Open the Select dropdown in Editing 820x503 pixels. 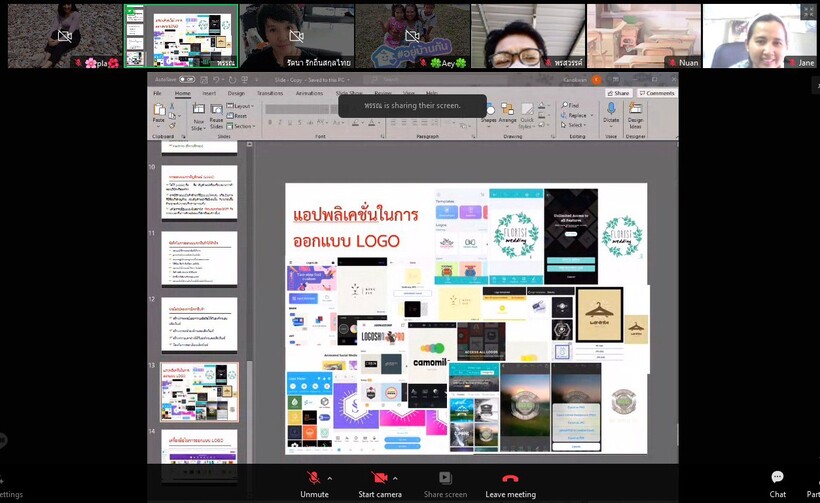[574, 125]
